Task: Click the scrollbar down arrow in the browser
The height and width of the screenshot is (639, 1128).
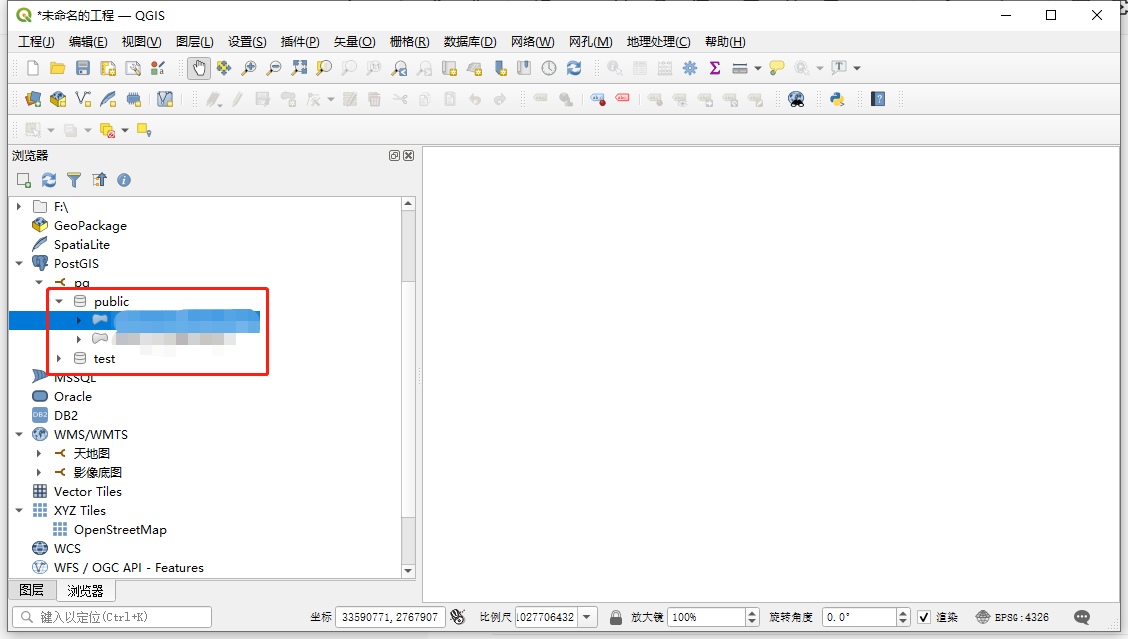Action: click(409, 571)
